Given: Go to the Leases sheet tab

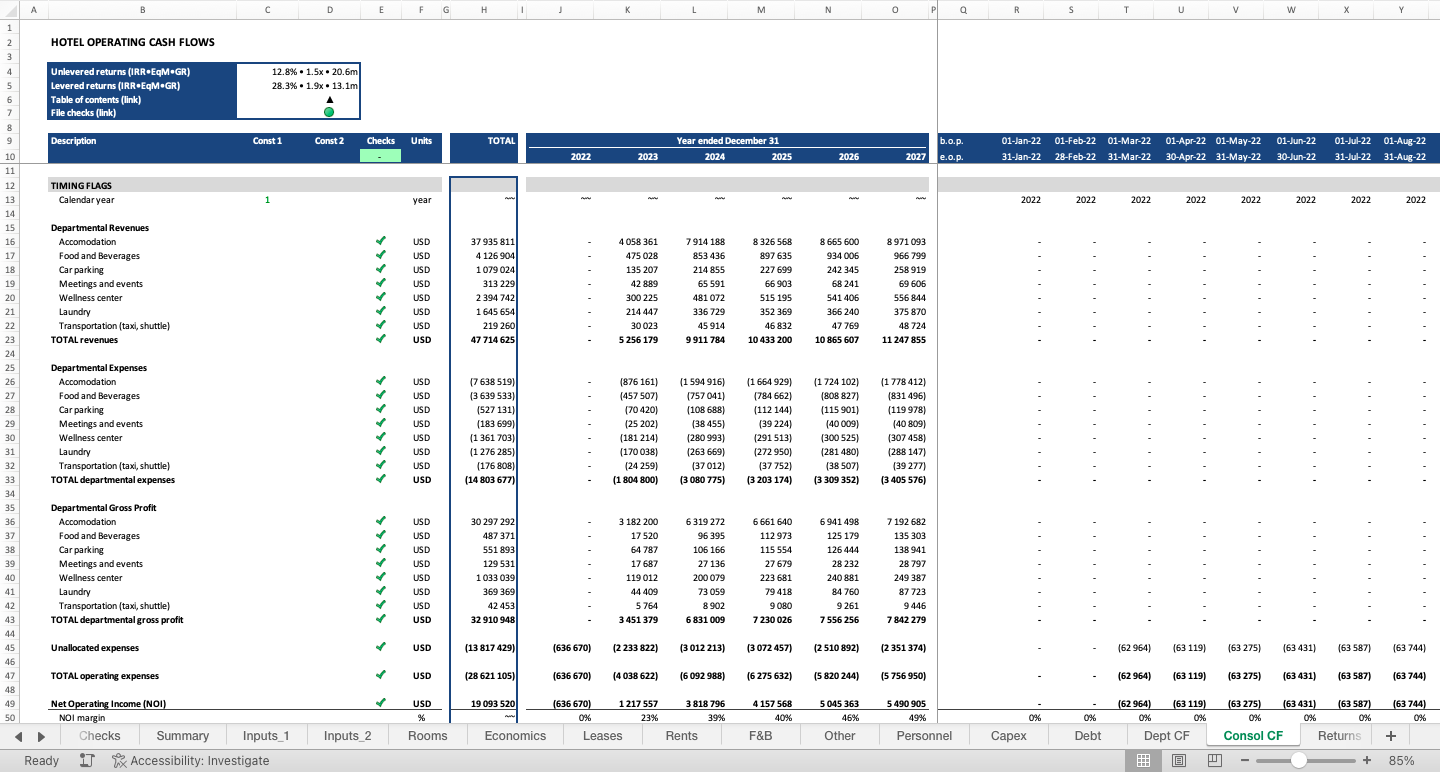Looking at the screenshot, I should point(602,735).
